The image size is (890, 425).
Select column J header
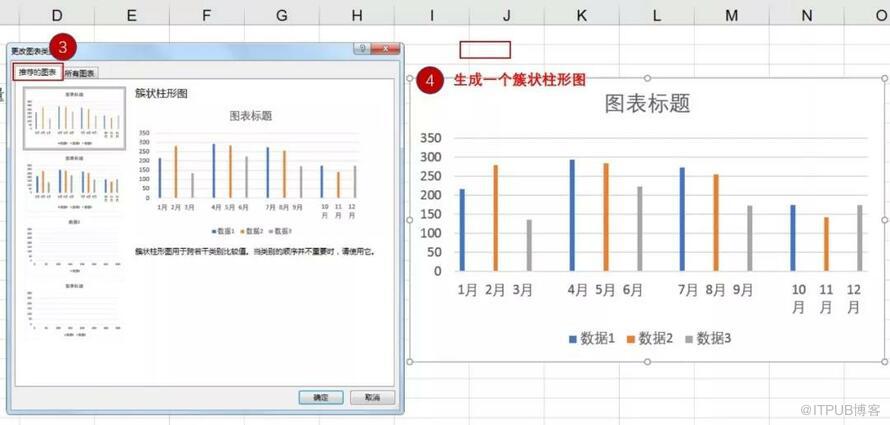click(506, 16)
